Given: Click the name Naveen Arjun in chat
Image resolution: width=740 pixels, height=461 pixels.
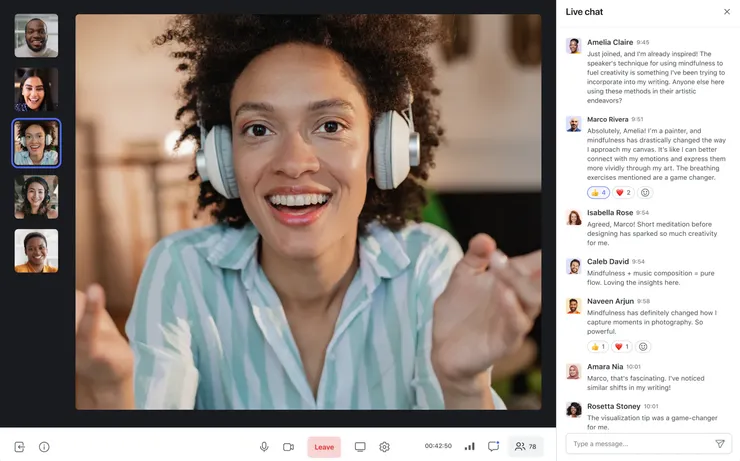Looking at the screenshot, I should pyautogui.click(x=610, y=301).
